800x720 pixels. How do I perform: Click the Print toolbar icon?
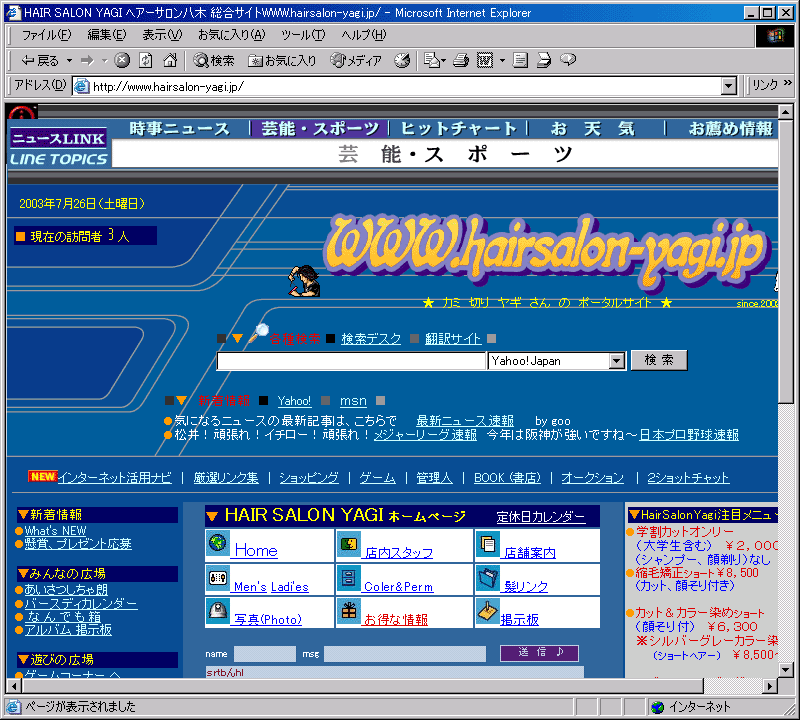461,60
